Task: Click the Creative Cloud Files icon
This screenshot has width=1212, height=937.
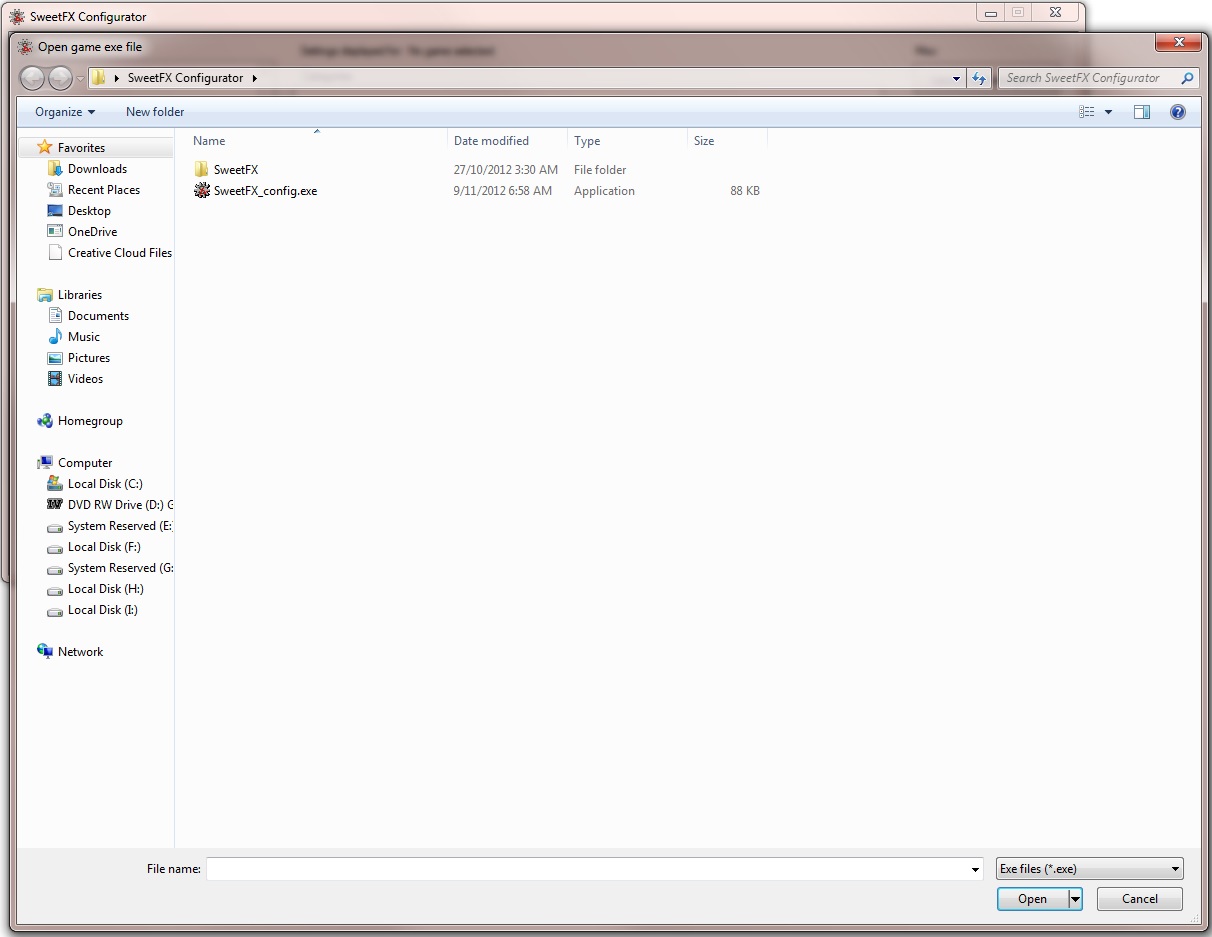Action: coord(56,253)
